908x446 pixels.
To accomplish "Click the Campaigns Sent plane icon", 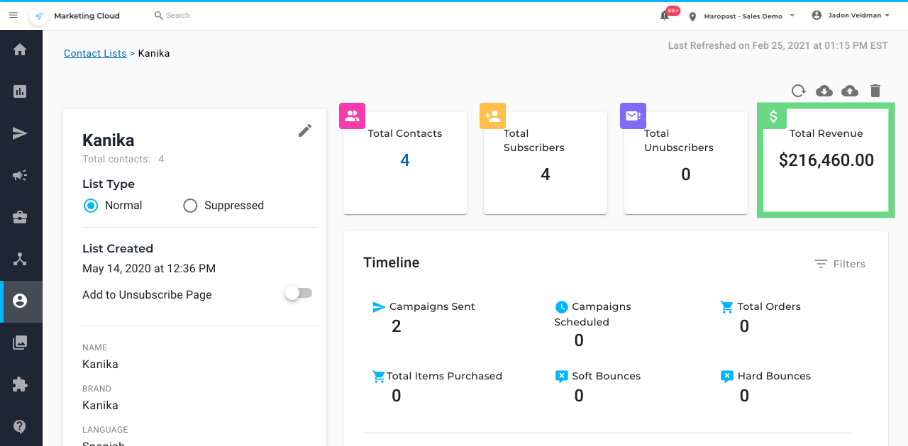I will pos(379,307).
